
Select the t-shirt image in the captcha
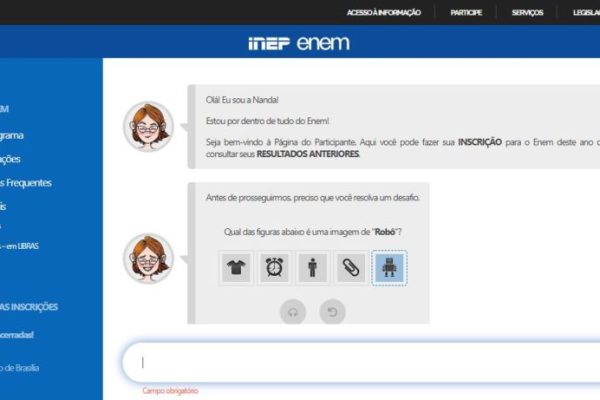click(236, 268)
